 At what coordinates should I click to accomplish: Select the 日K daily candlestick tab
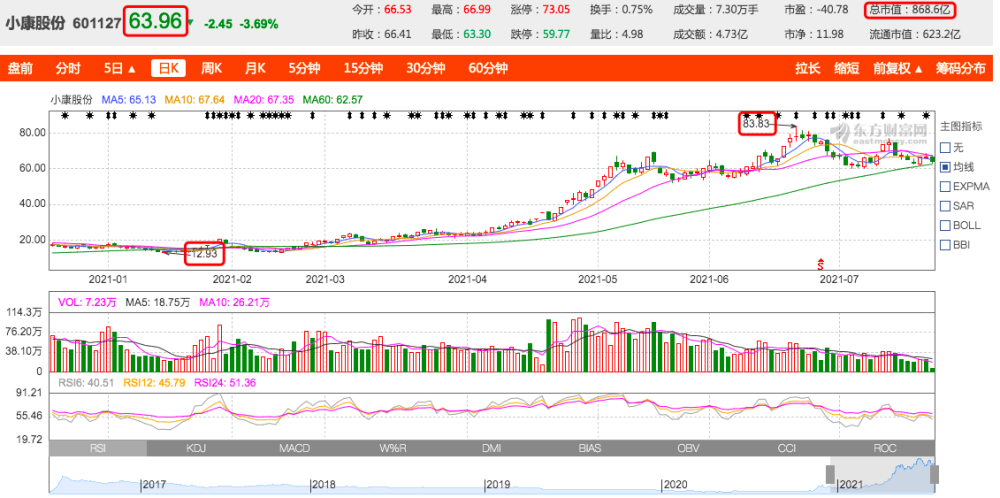click(x=168, y=69)
